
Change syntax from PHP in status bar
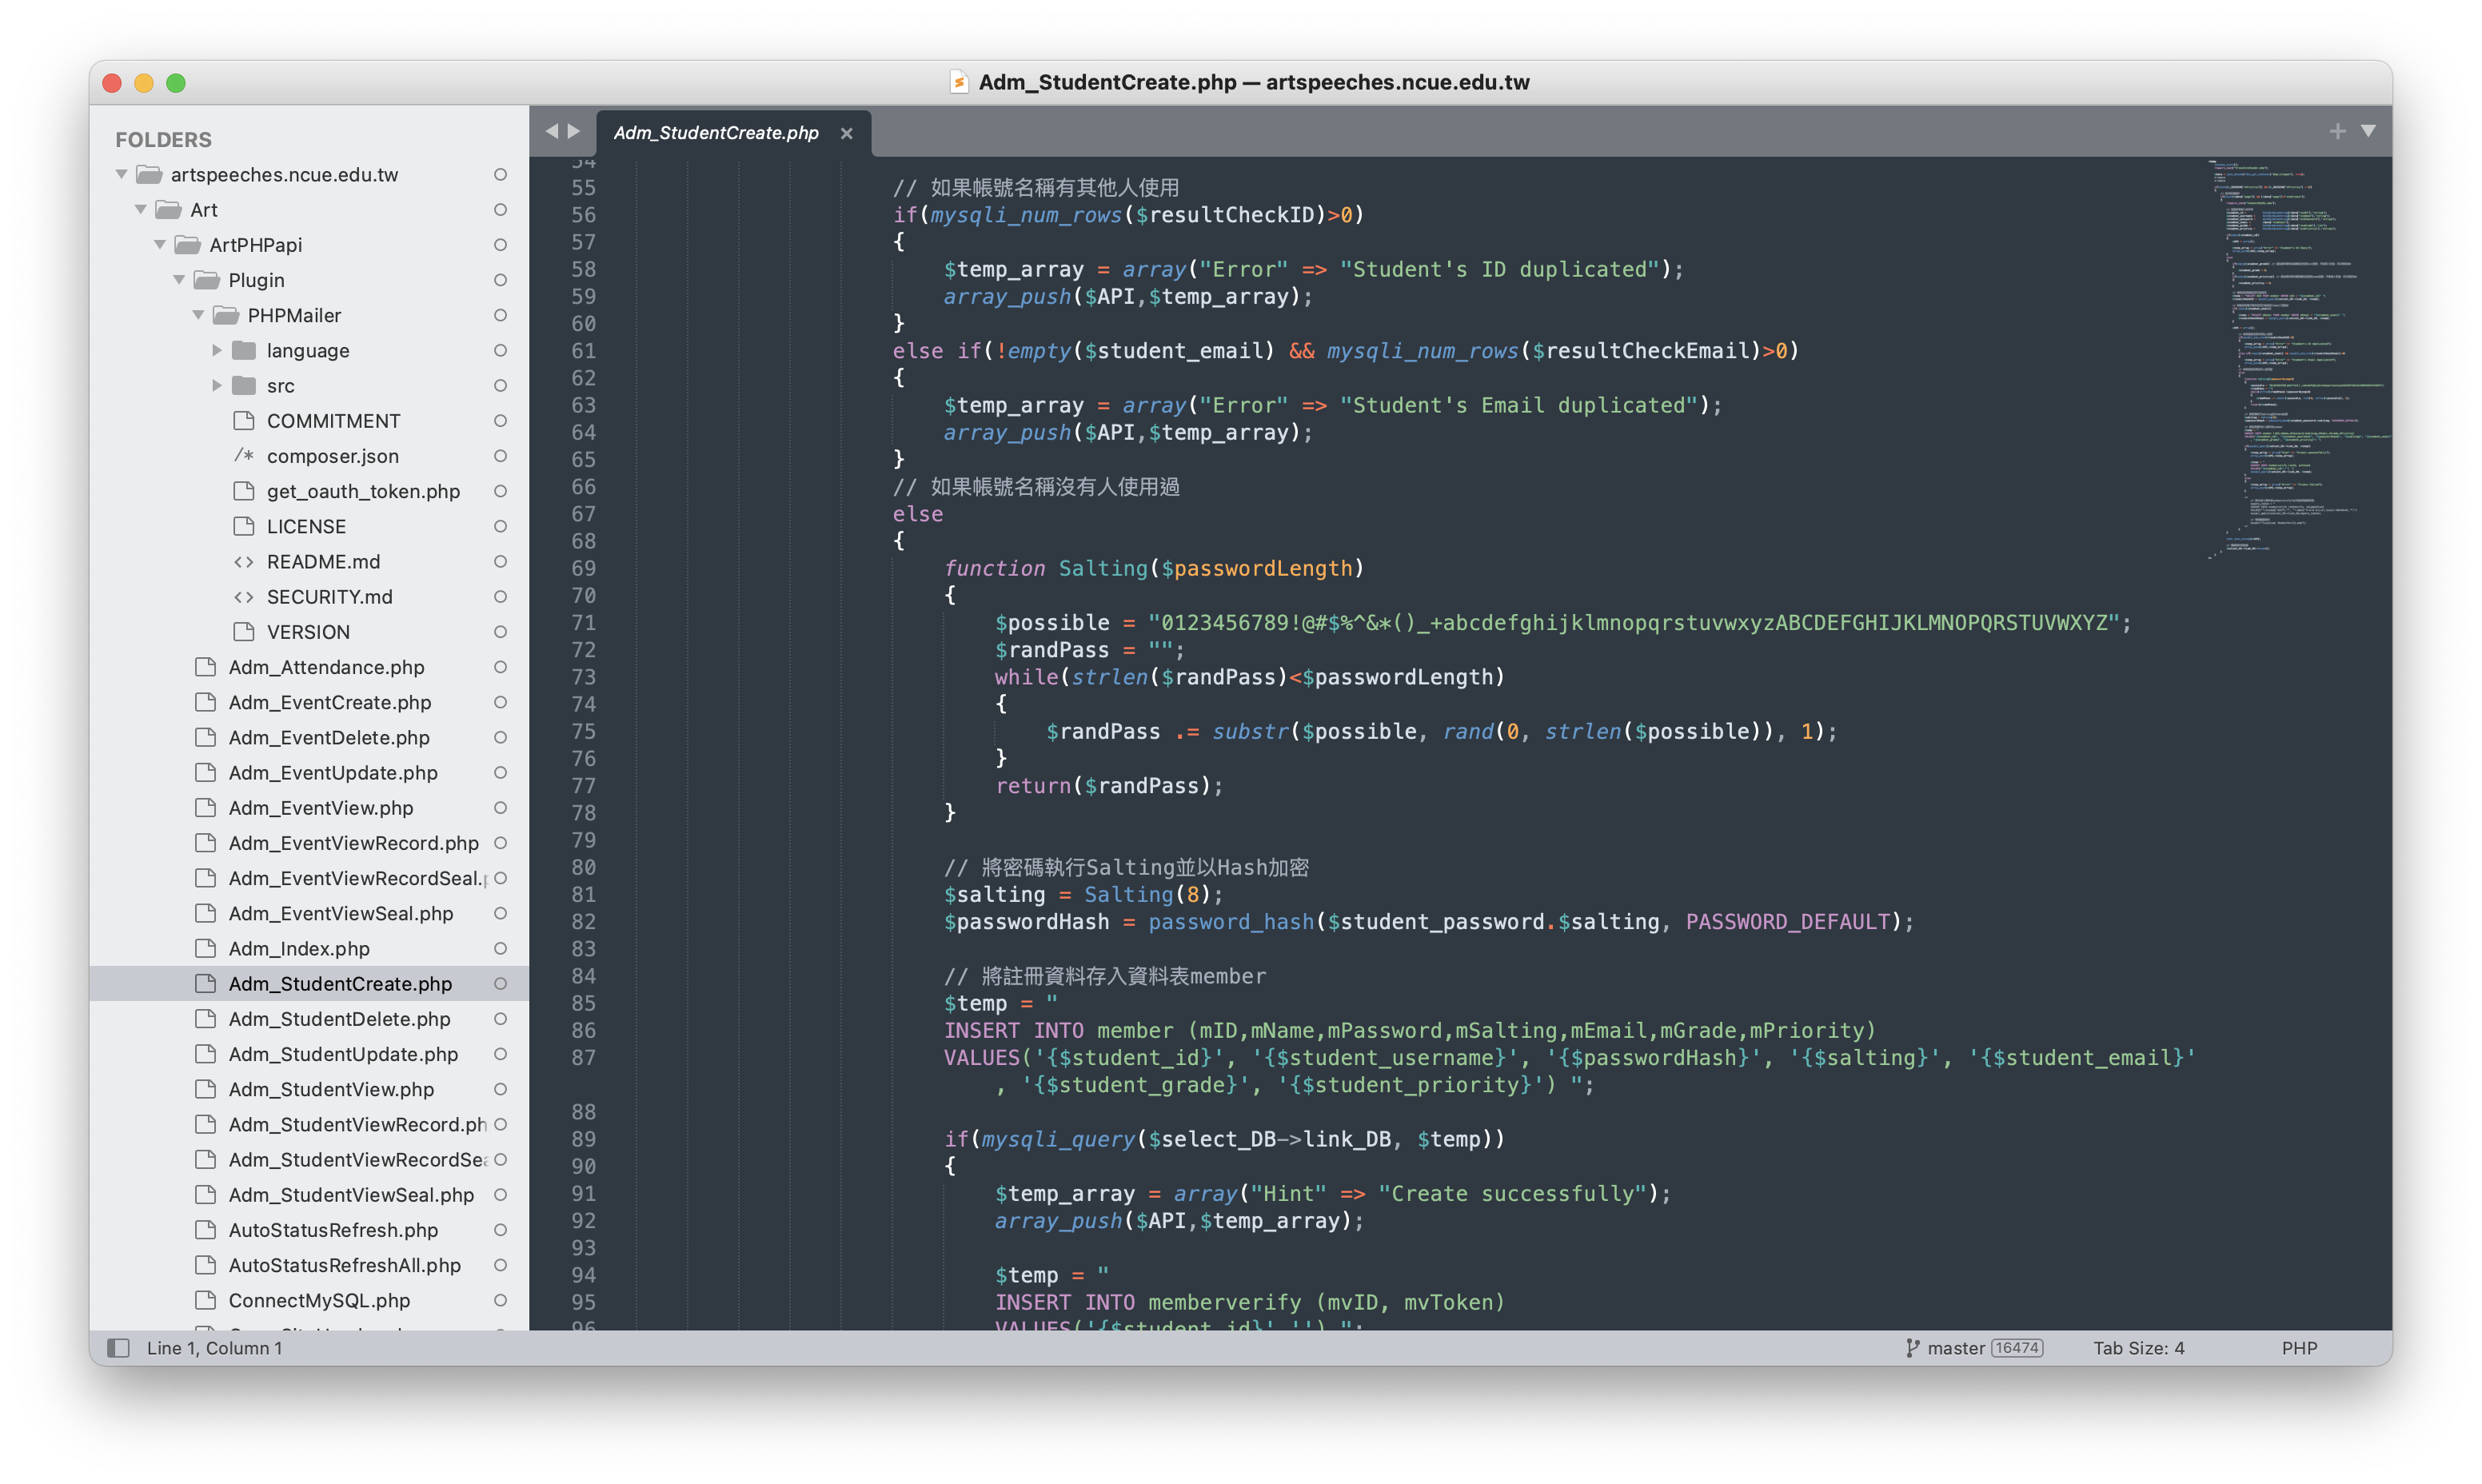tap(2298, 1348)
